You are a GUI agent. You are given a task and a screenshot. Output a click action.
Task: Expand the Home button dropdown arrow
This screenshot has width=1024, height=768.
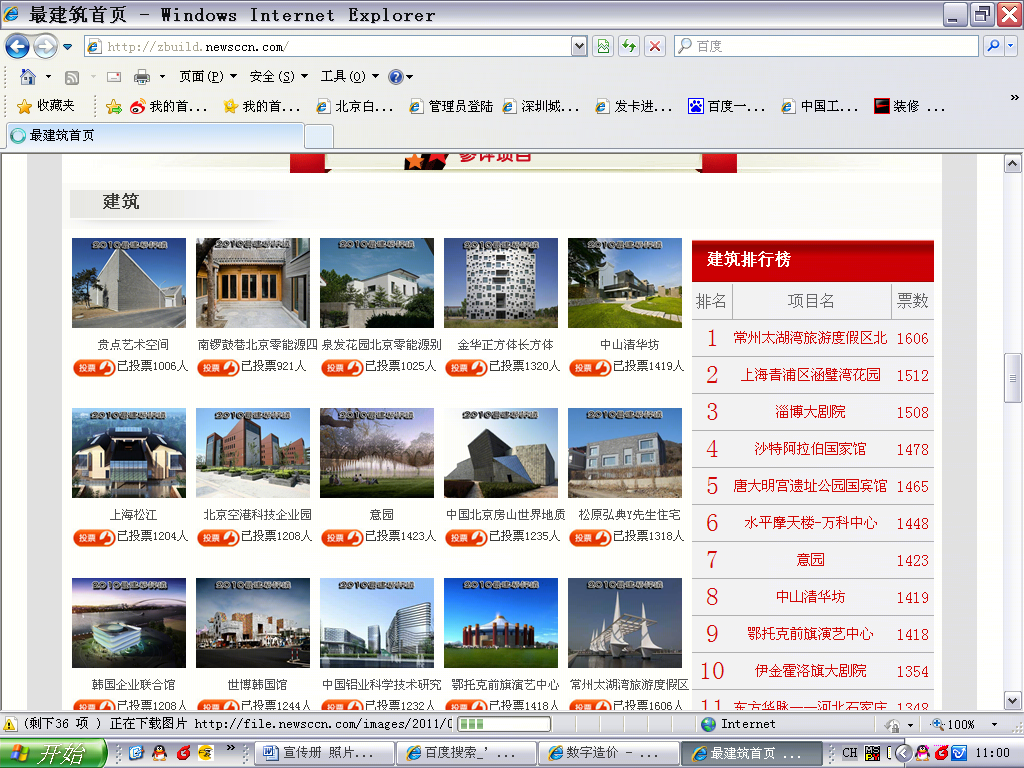tap(48, 77)
